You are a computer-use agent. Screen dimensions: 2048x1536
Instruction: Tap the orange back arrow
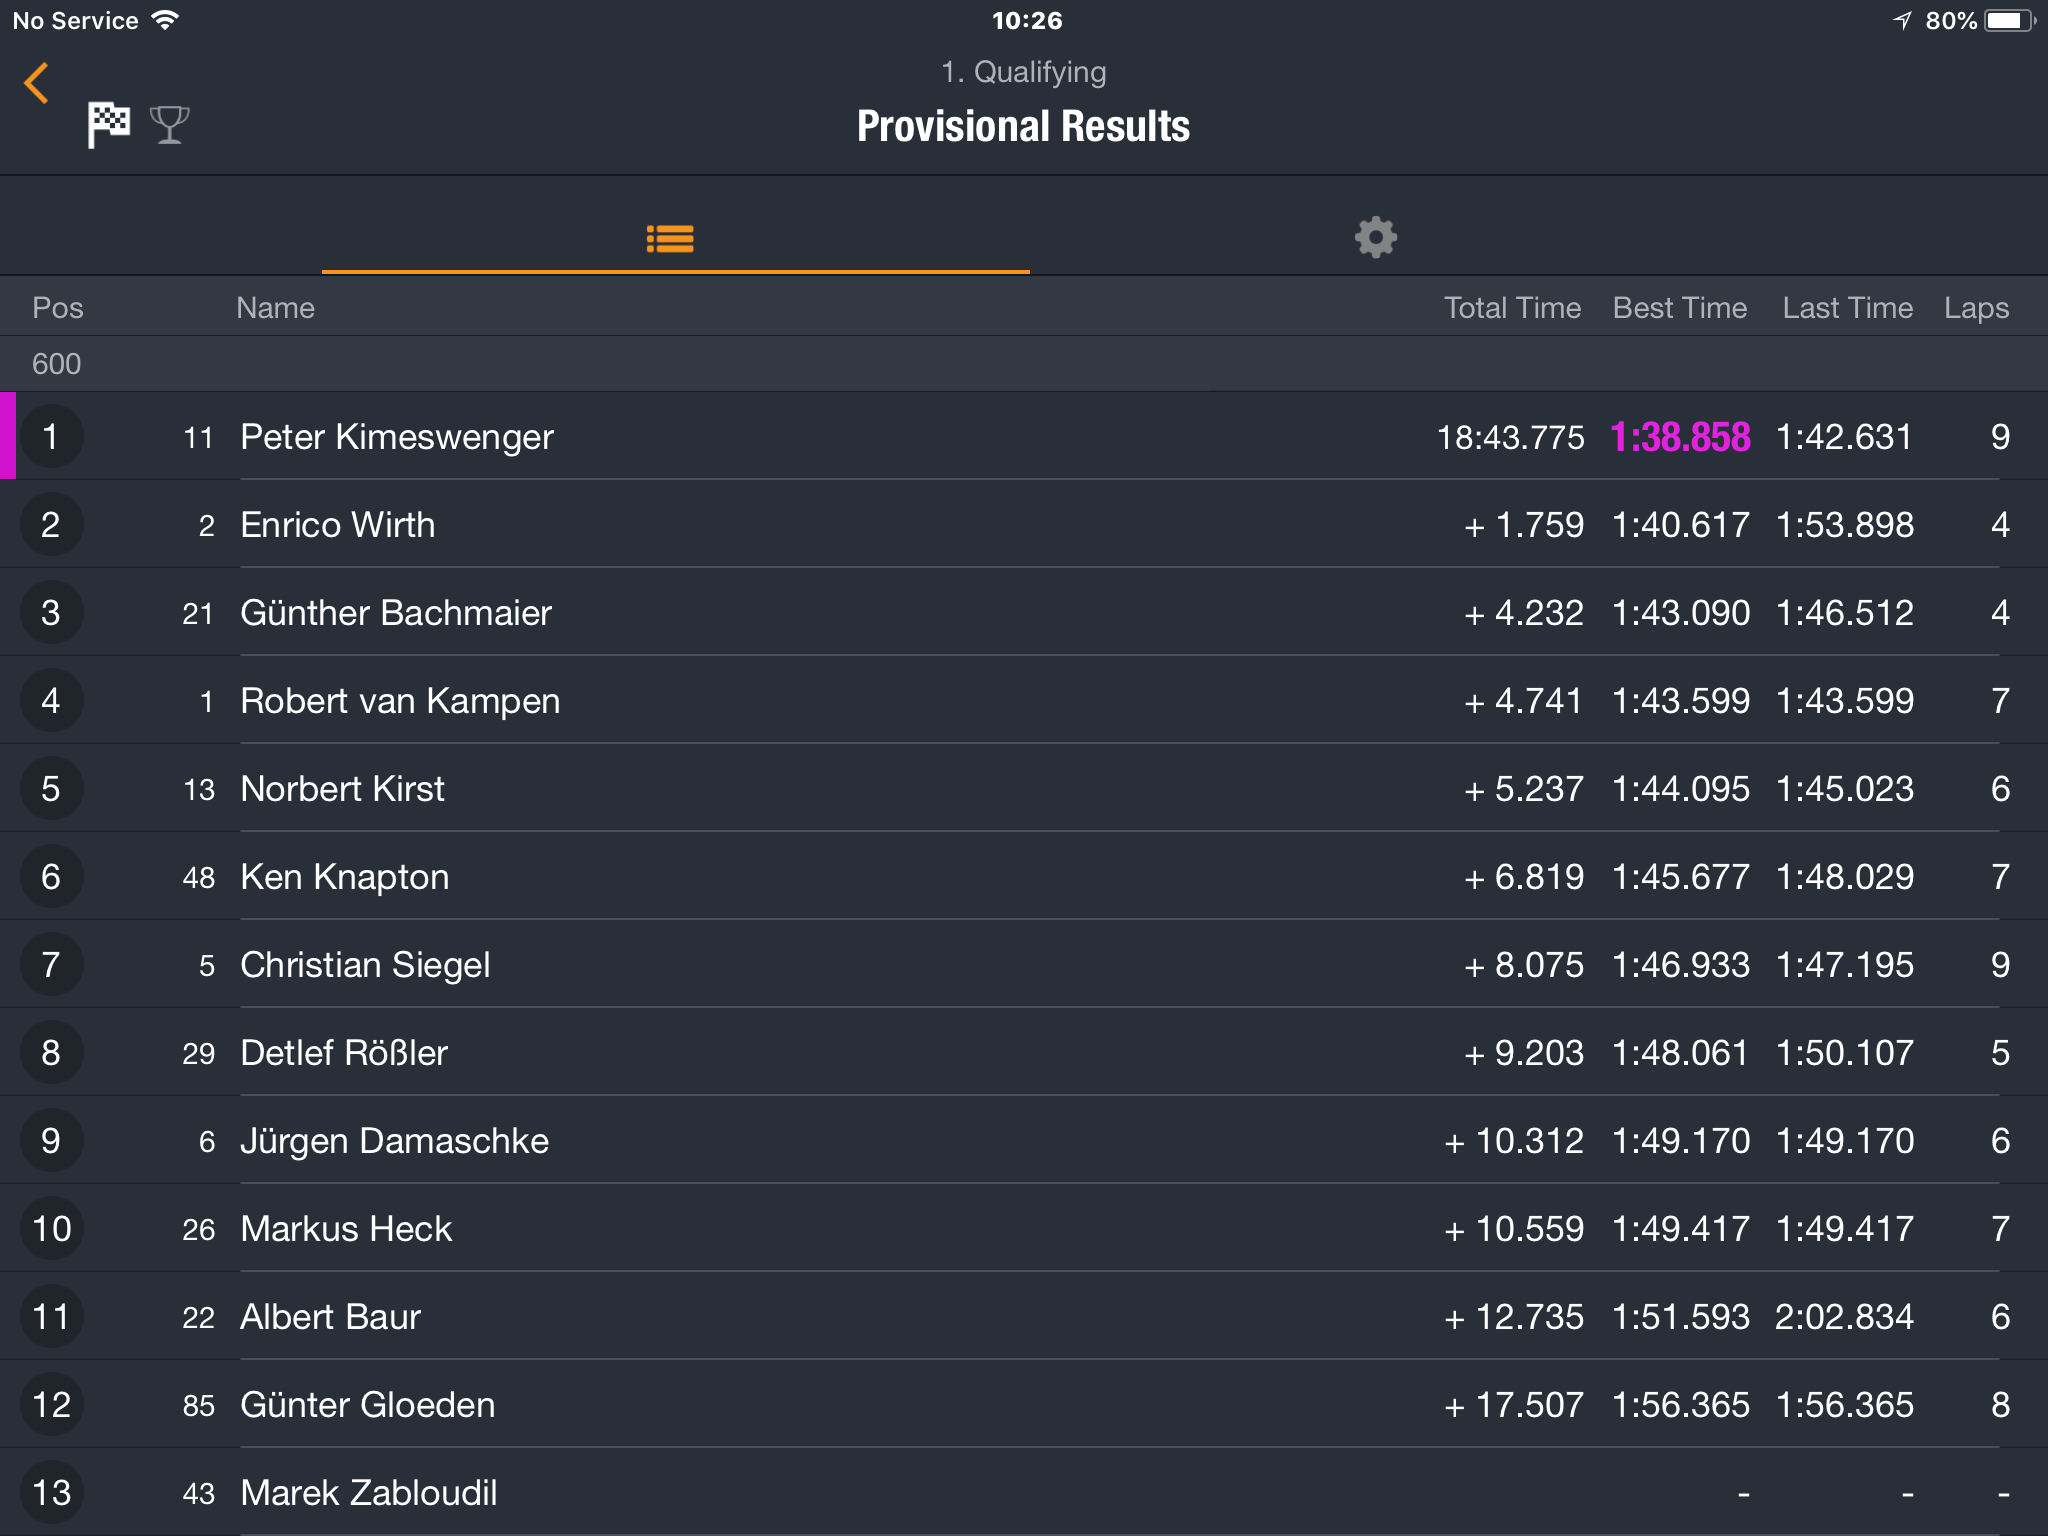[36, 83]
